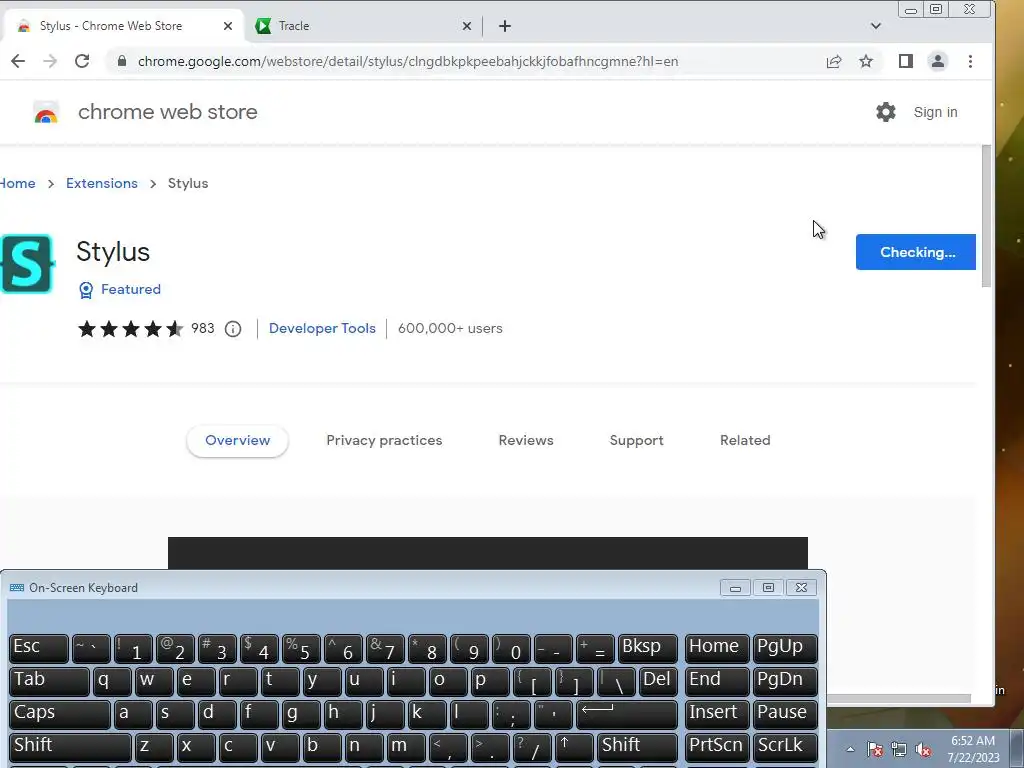The height and width of the screenshot is (768, 1024).
Task: Click the star rating for Stylus
Action: [x=130, y=328]
